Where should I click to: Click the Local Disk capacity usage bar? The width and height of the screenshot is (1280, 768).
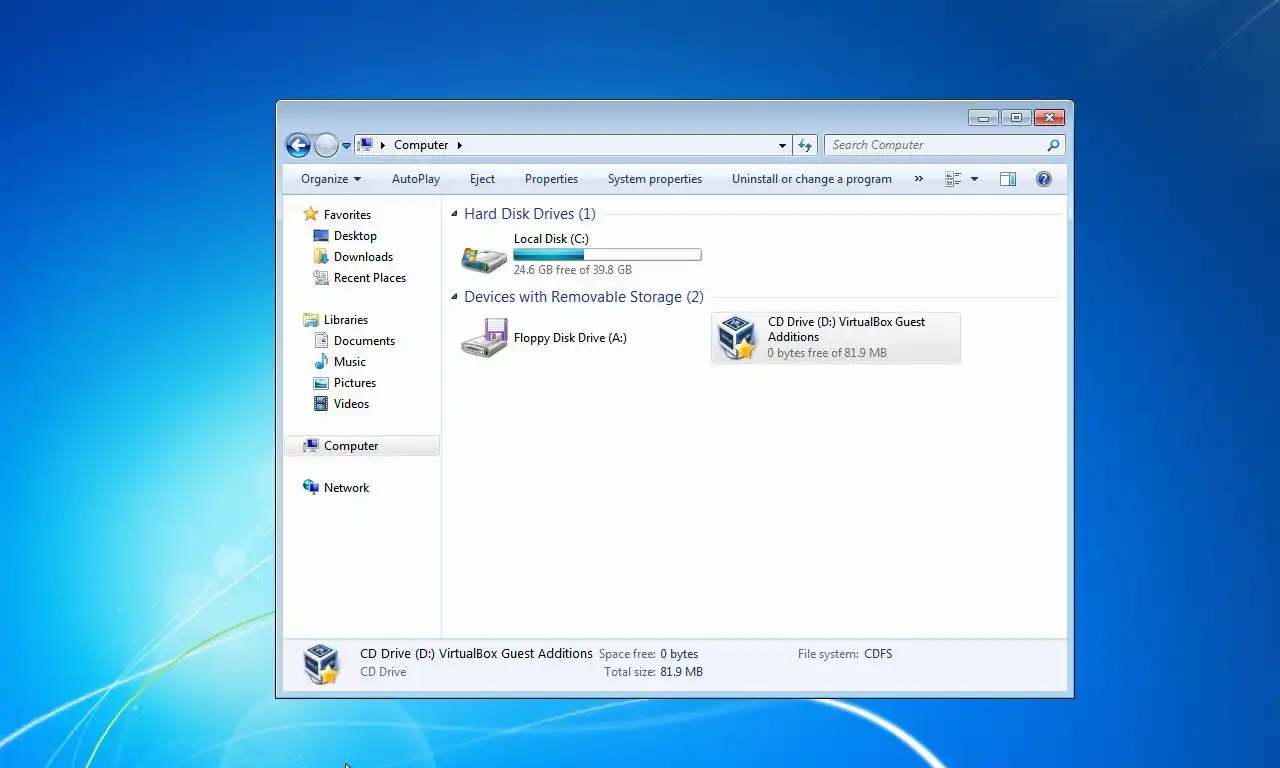(607, 255)
